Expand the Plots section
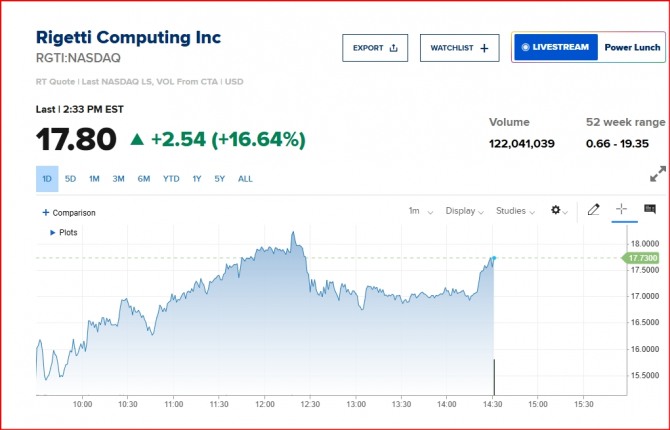Viewport: 670px width, 430px height. click(x=53, y=232)
